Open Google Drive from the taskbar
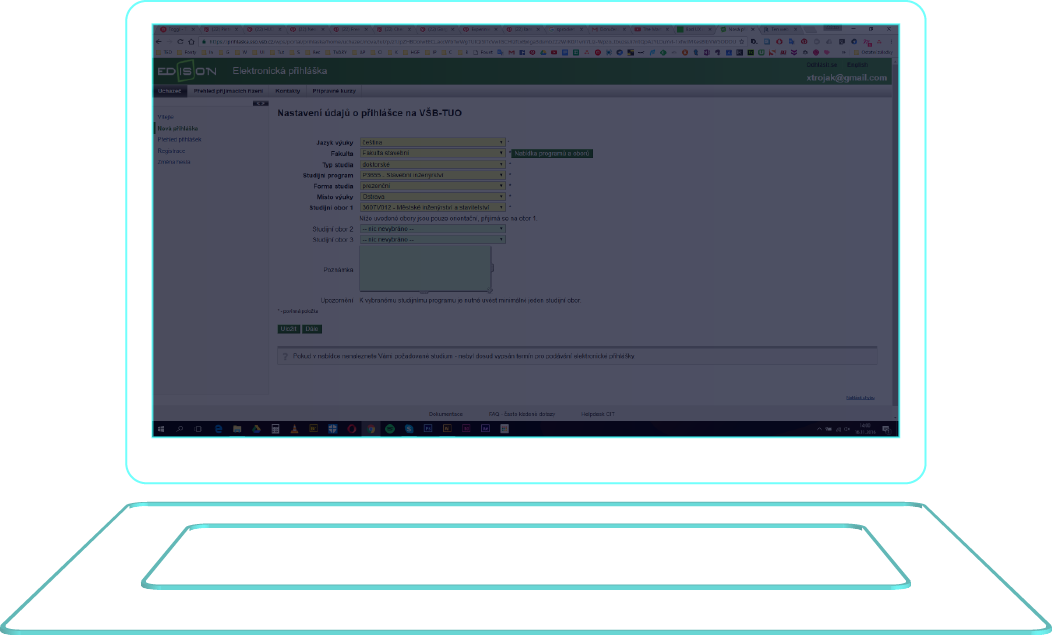The width and height of the screenshot is (1052, 635). (256, 429)
